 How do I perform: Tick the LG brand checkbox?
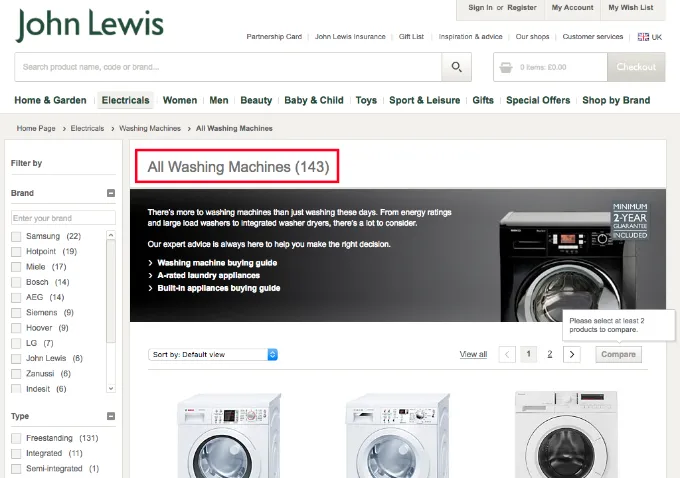16,344
